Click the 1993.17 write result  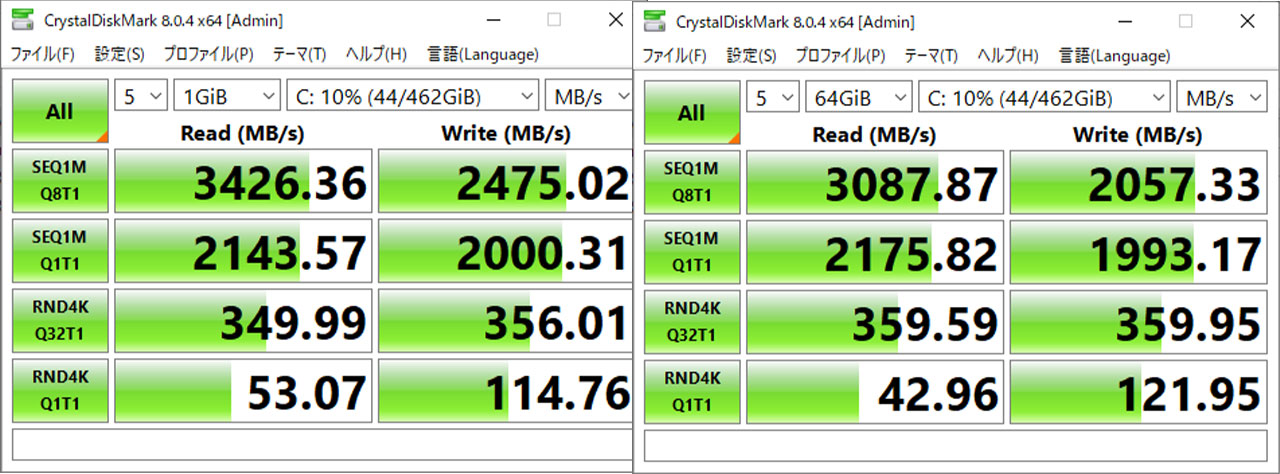[x=1138, y=253]
